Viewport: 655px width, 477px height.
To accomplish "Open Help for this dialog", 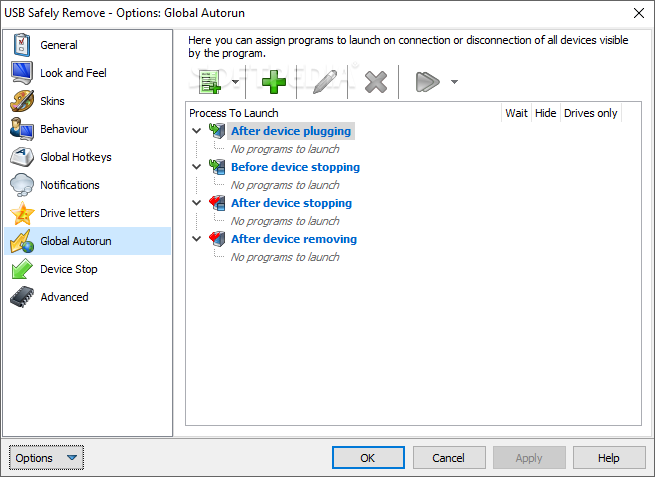I will click(x=609, y=458).
